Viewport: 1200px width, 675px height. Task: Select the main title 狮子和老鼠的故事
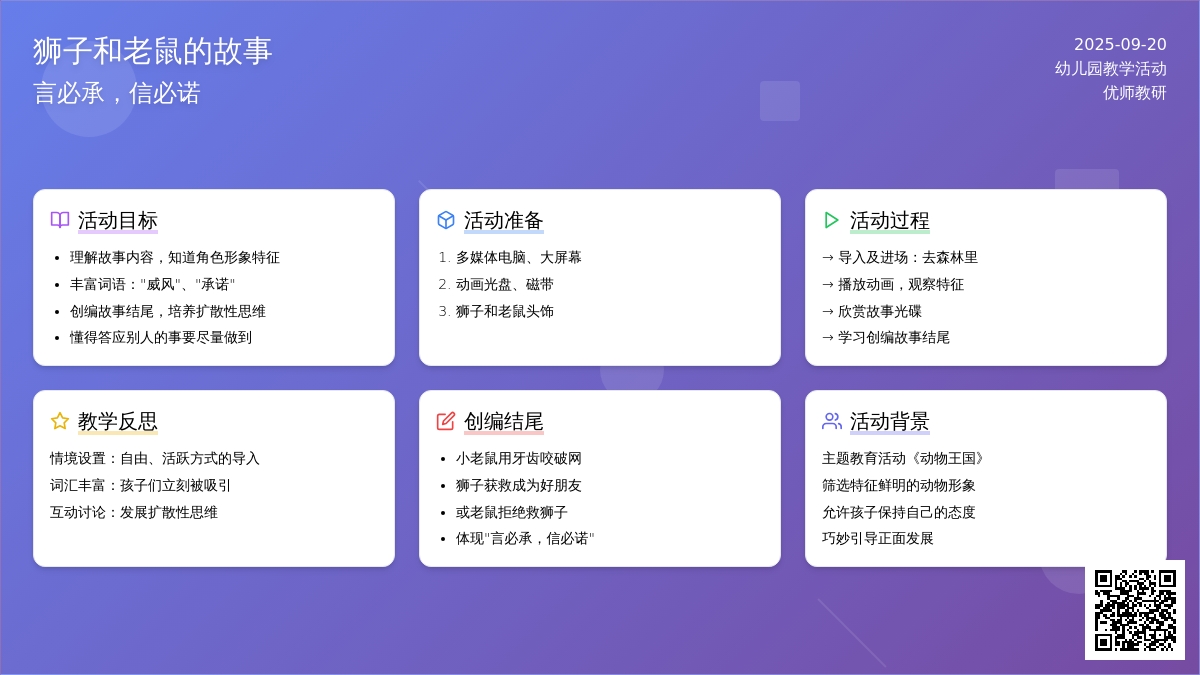coord(152,51)
